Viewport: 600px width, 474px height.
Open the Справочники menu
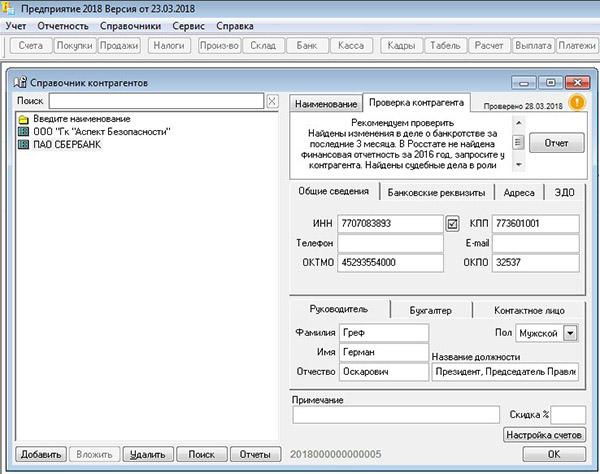[x=131, y=24]
